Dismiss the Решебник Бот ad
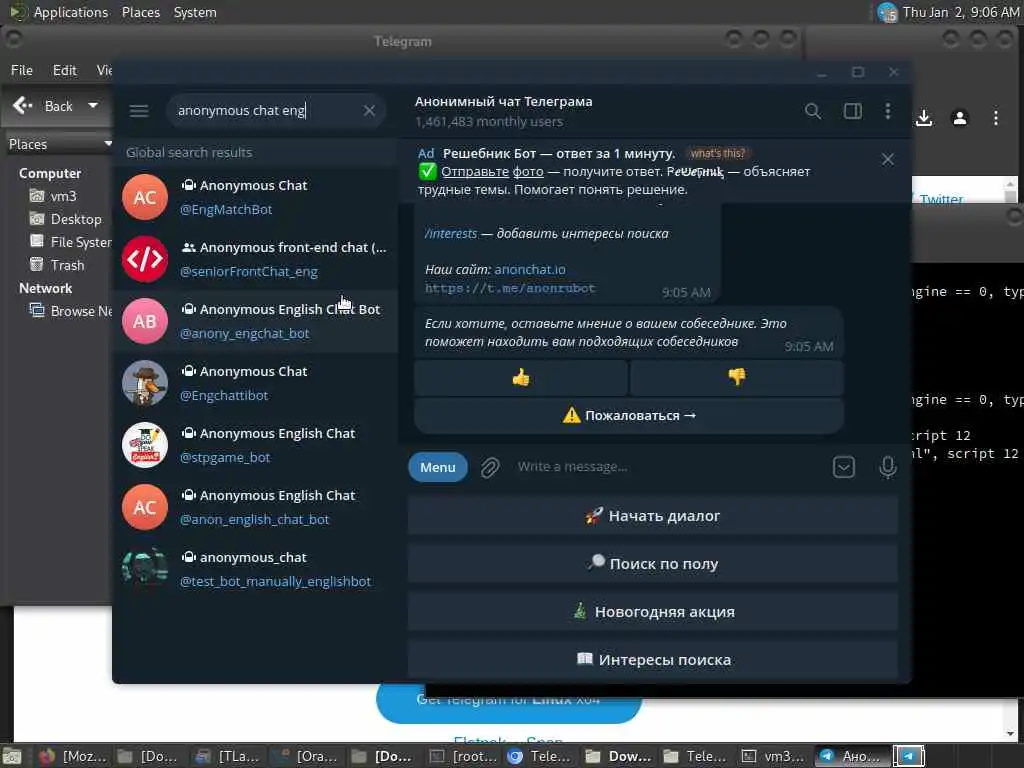This screenshot has width=1024, height=768. pos(888,159)
